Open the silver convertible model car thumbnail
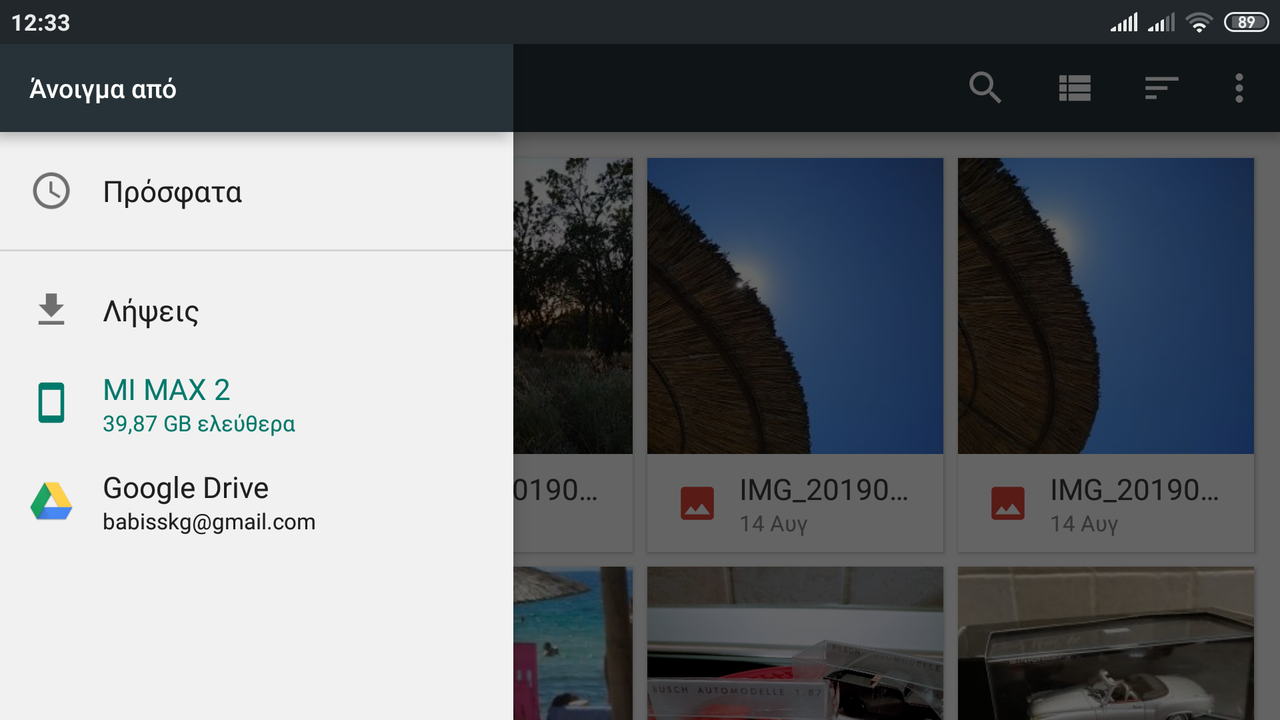 click(x=1106, y=643)
